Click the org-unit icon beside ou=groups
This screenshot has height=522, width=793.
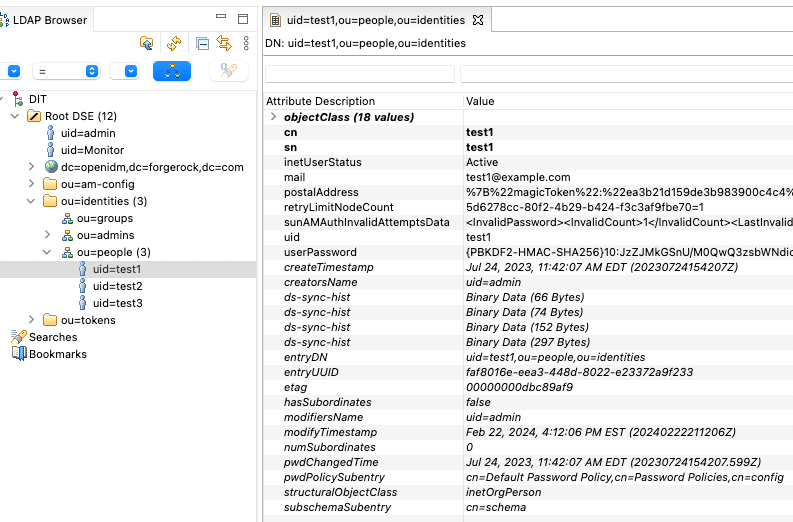[67, 219]
